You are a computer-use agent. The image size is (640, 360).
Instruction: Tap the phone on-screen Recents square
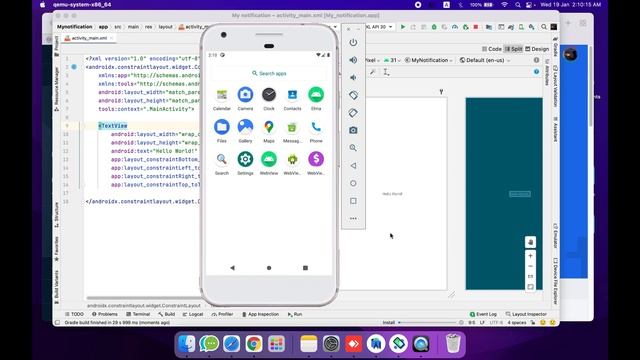tap(305, 268)
